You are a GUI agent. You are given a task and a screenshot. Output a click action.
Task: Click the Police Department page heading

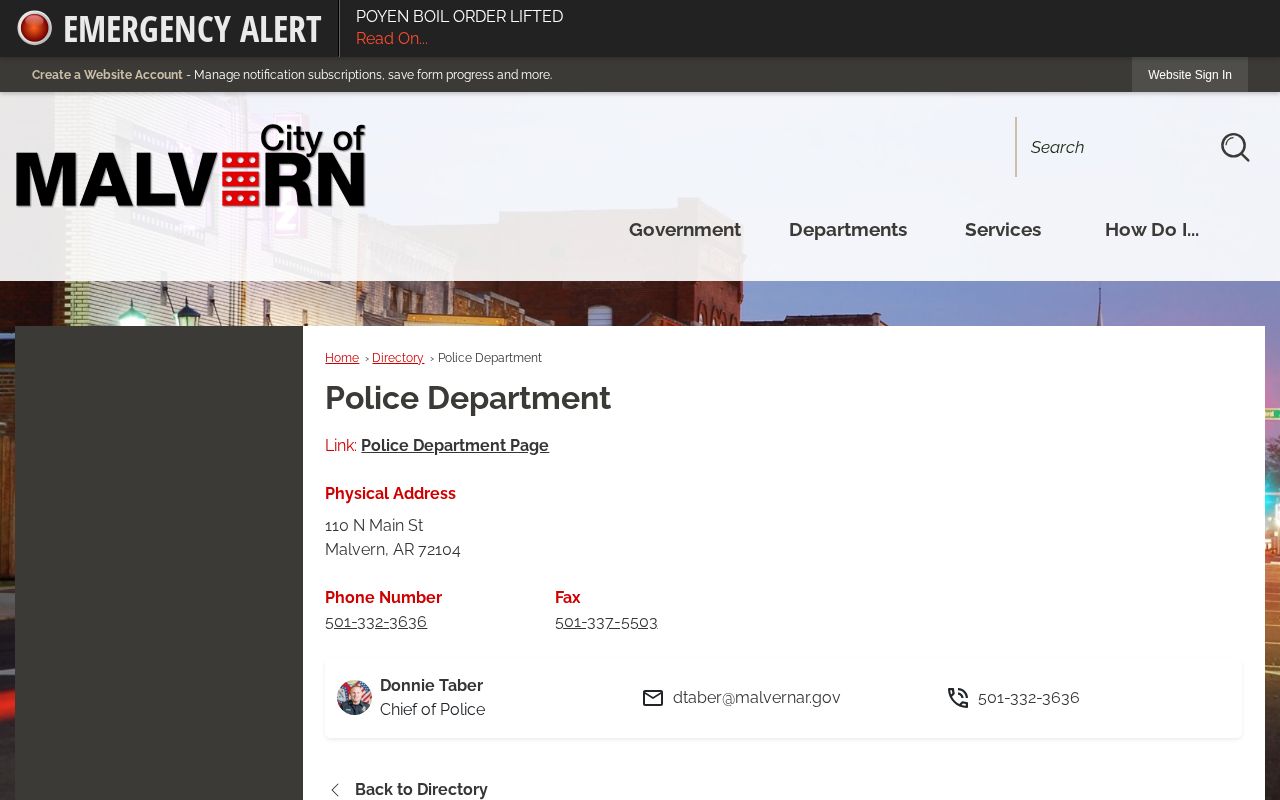468,398
